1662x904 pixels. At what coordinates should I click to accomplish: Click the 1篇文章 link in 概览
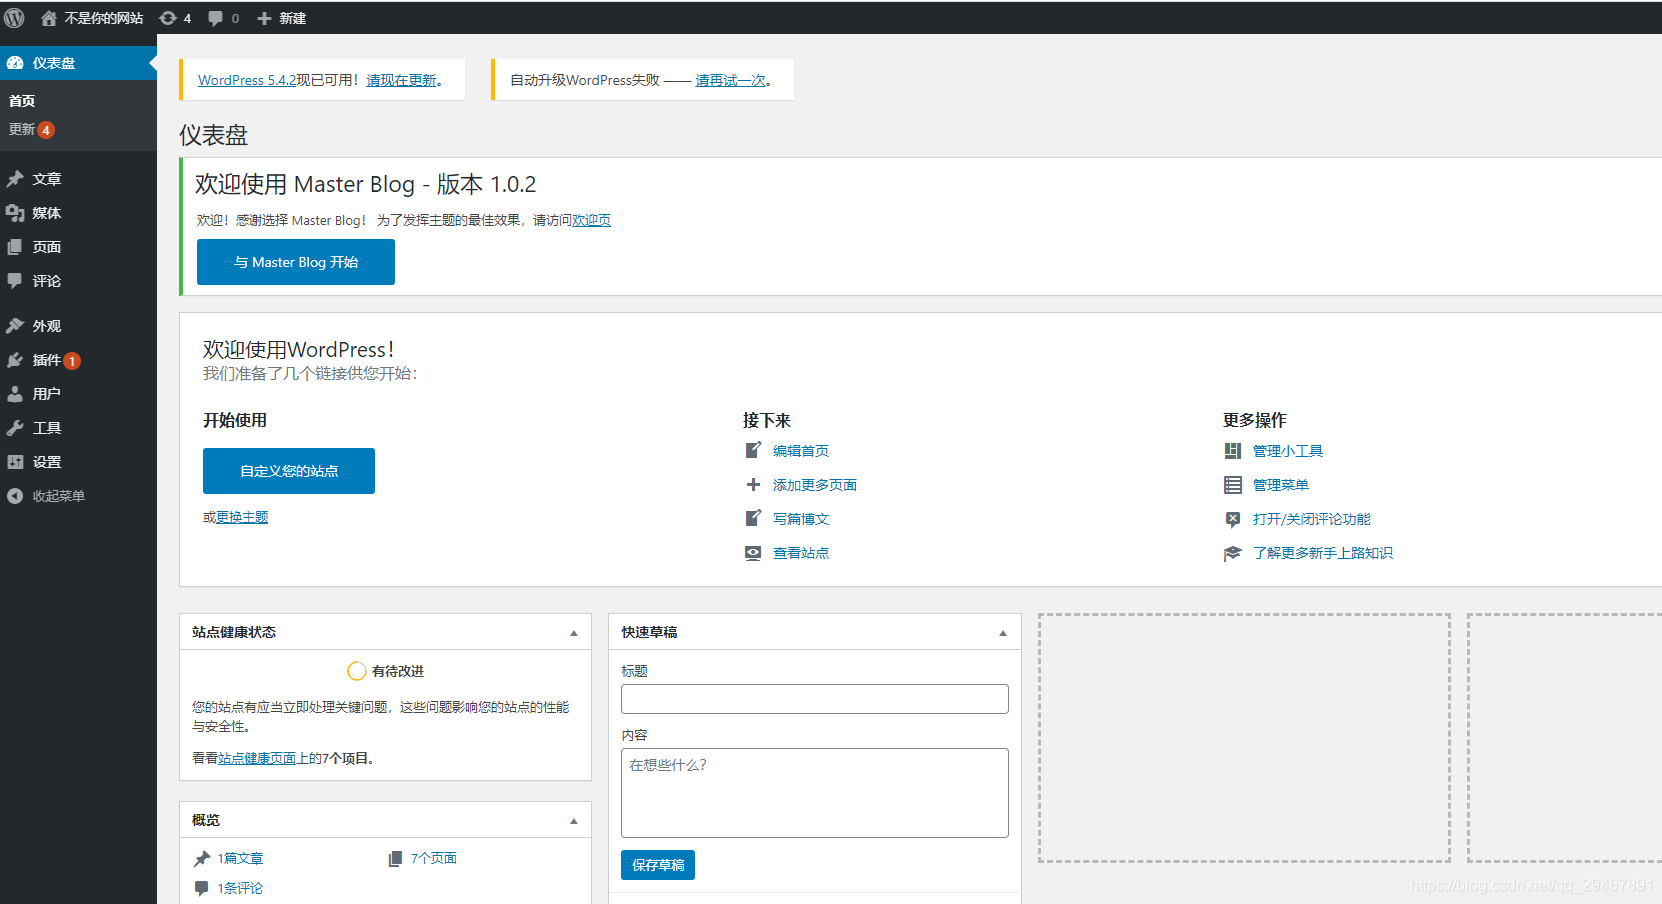(241, 858)
